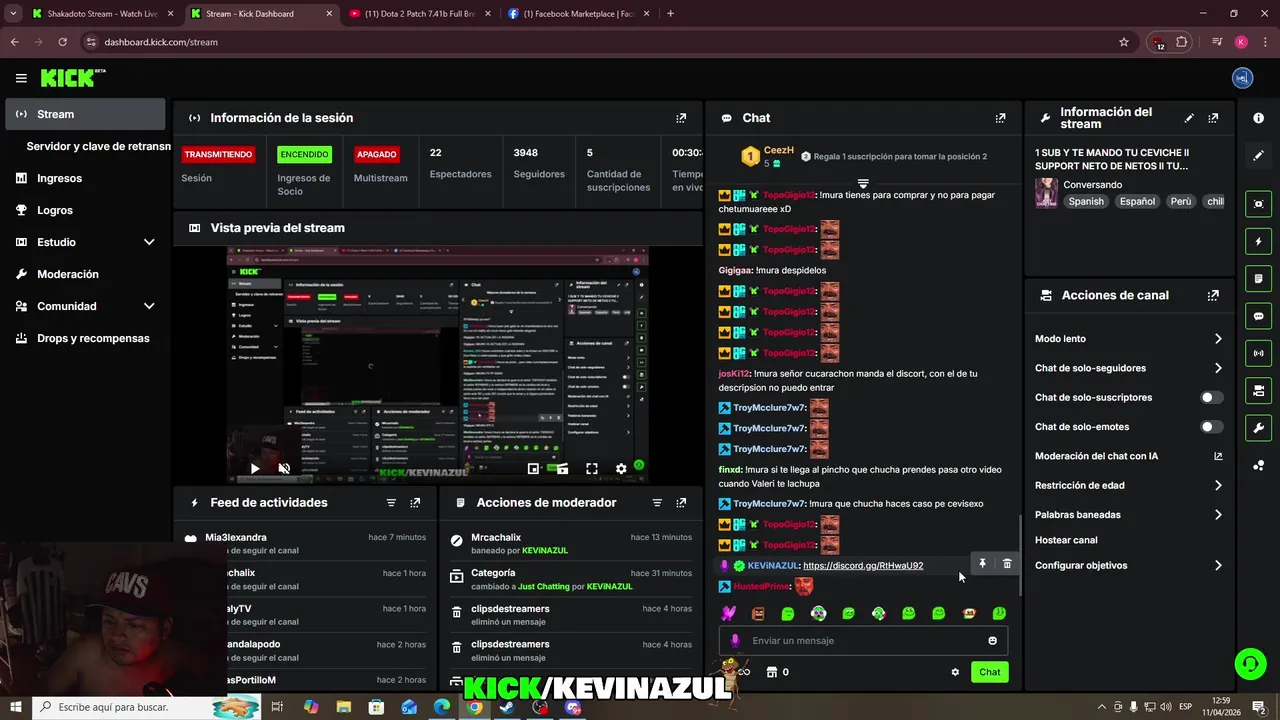Pop out the Información de la sesión panel
Screen dimensions: 1280x720
(681, 118)
